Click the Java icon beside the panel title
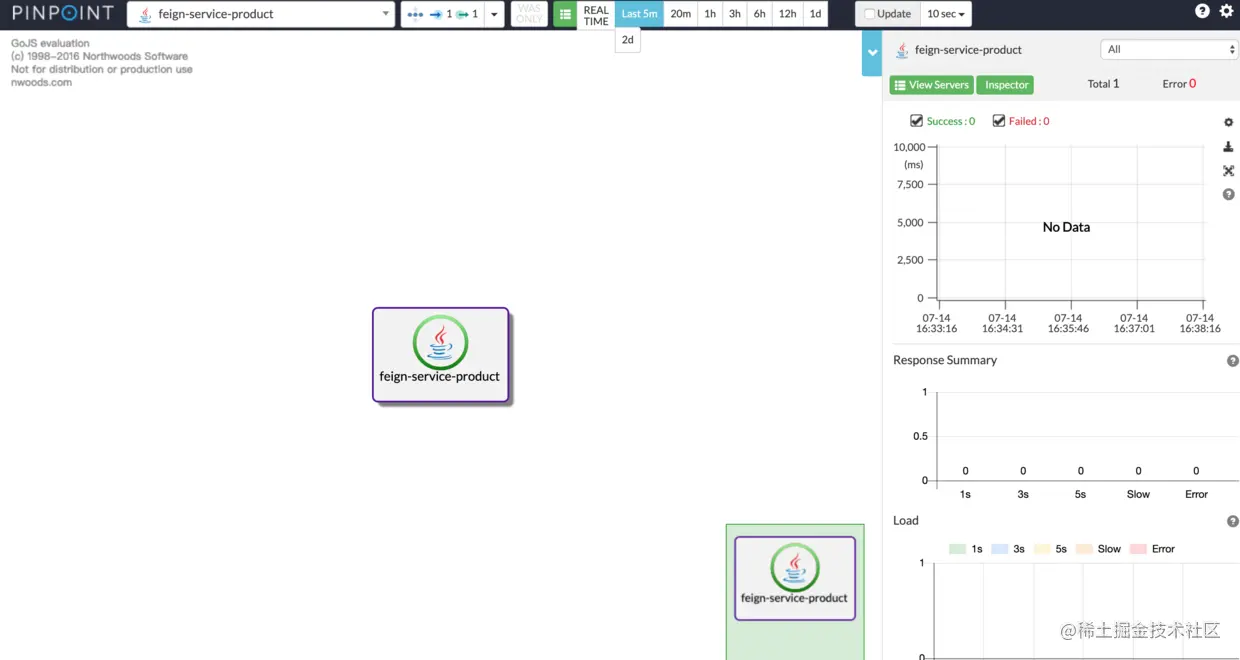The height and width of the screenshot is (660, 1240). pos(902,50)
